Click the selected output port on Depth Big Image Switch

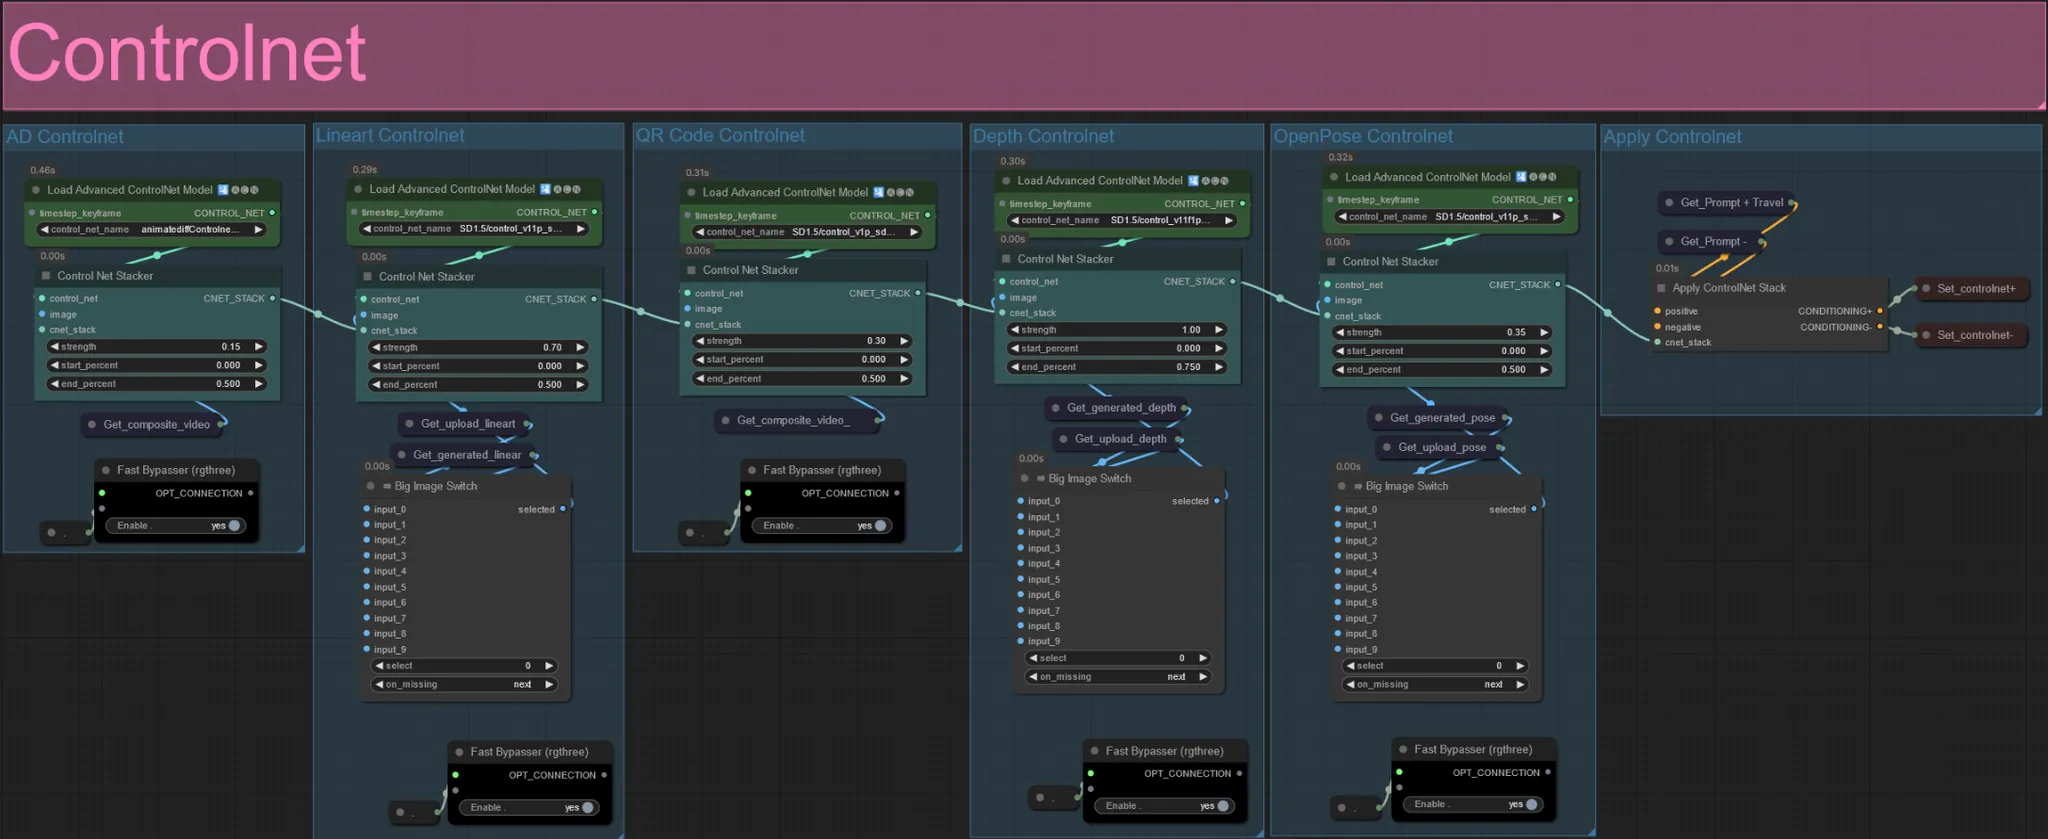coord(1217,501)
